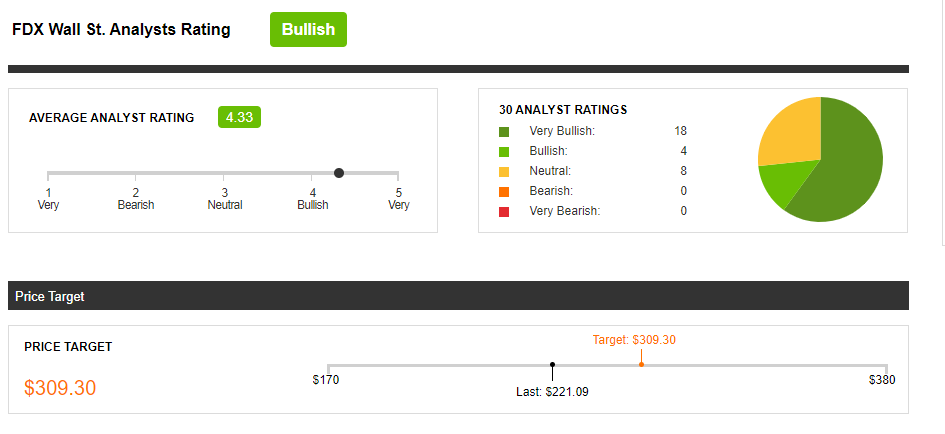Click the Neutral yellow legend swatch
This screenshot has height=434, width=945.
(504, 171)
